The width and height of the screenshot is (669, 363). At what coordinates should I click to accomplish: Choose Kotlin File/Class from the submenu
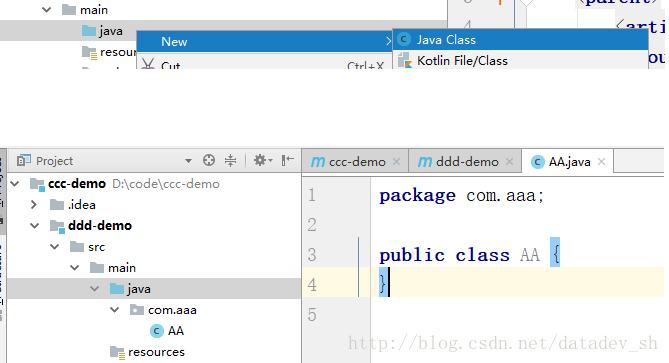pos(520,61)
